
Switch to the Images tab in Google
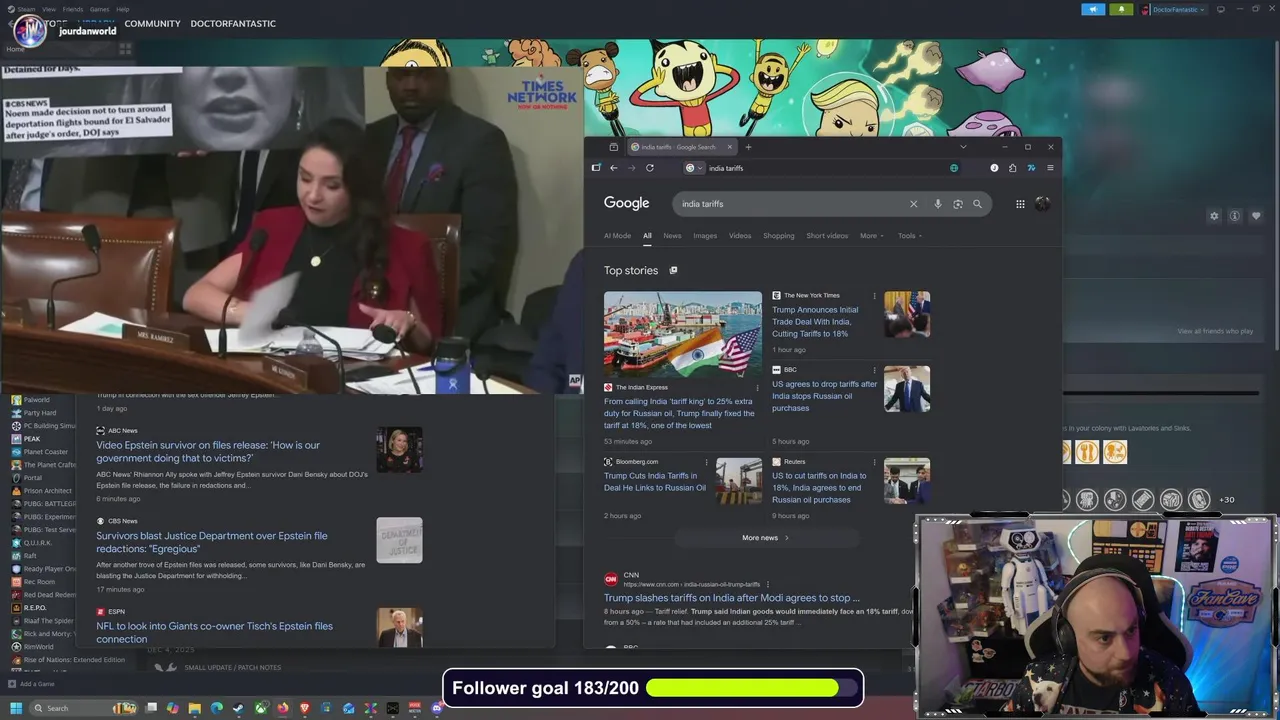coord(705,236)
